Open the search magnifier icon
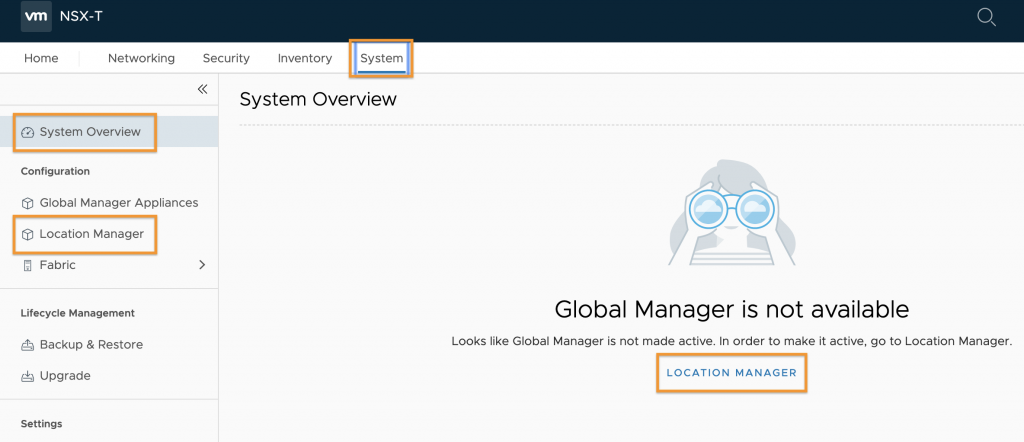 (986, 17)
